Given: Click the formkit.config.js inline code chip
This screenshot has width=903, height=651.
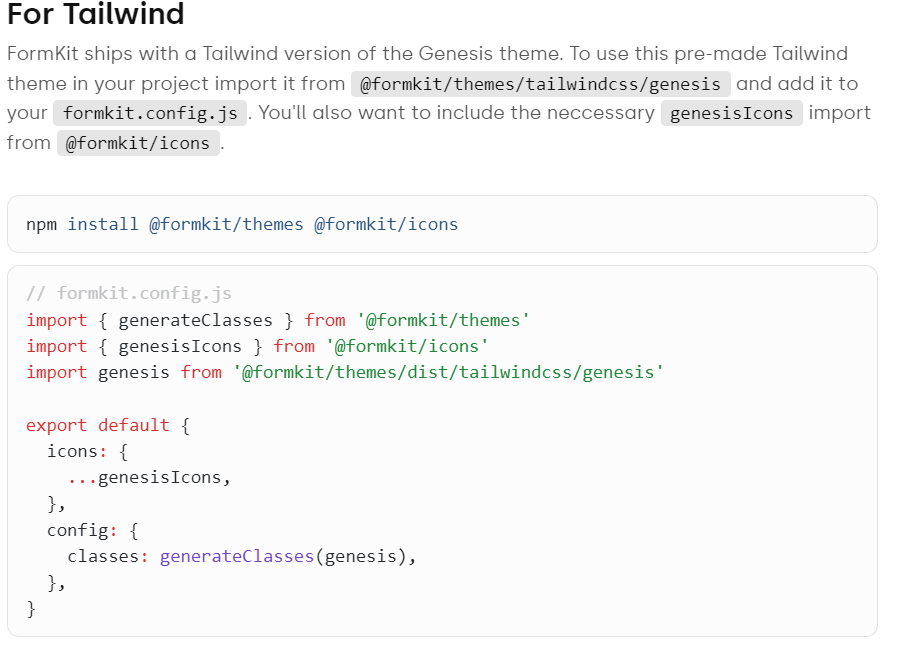Looking at the screenshot, I should (x=150, y=113).
